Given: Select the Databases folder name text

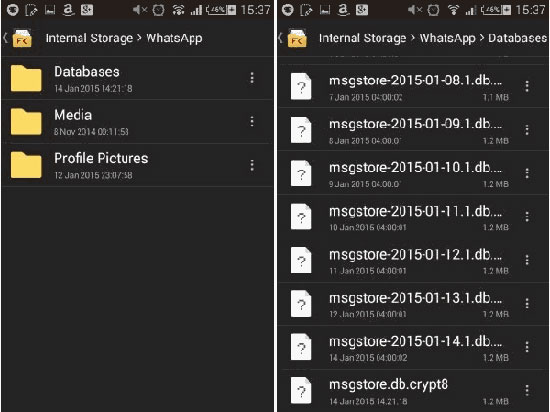Looking at the screenshot, I should click(x=87, y=72).
